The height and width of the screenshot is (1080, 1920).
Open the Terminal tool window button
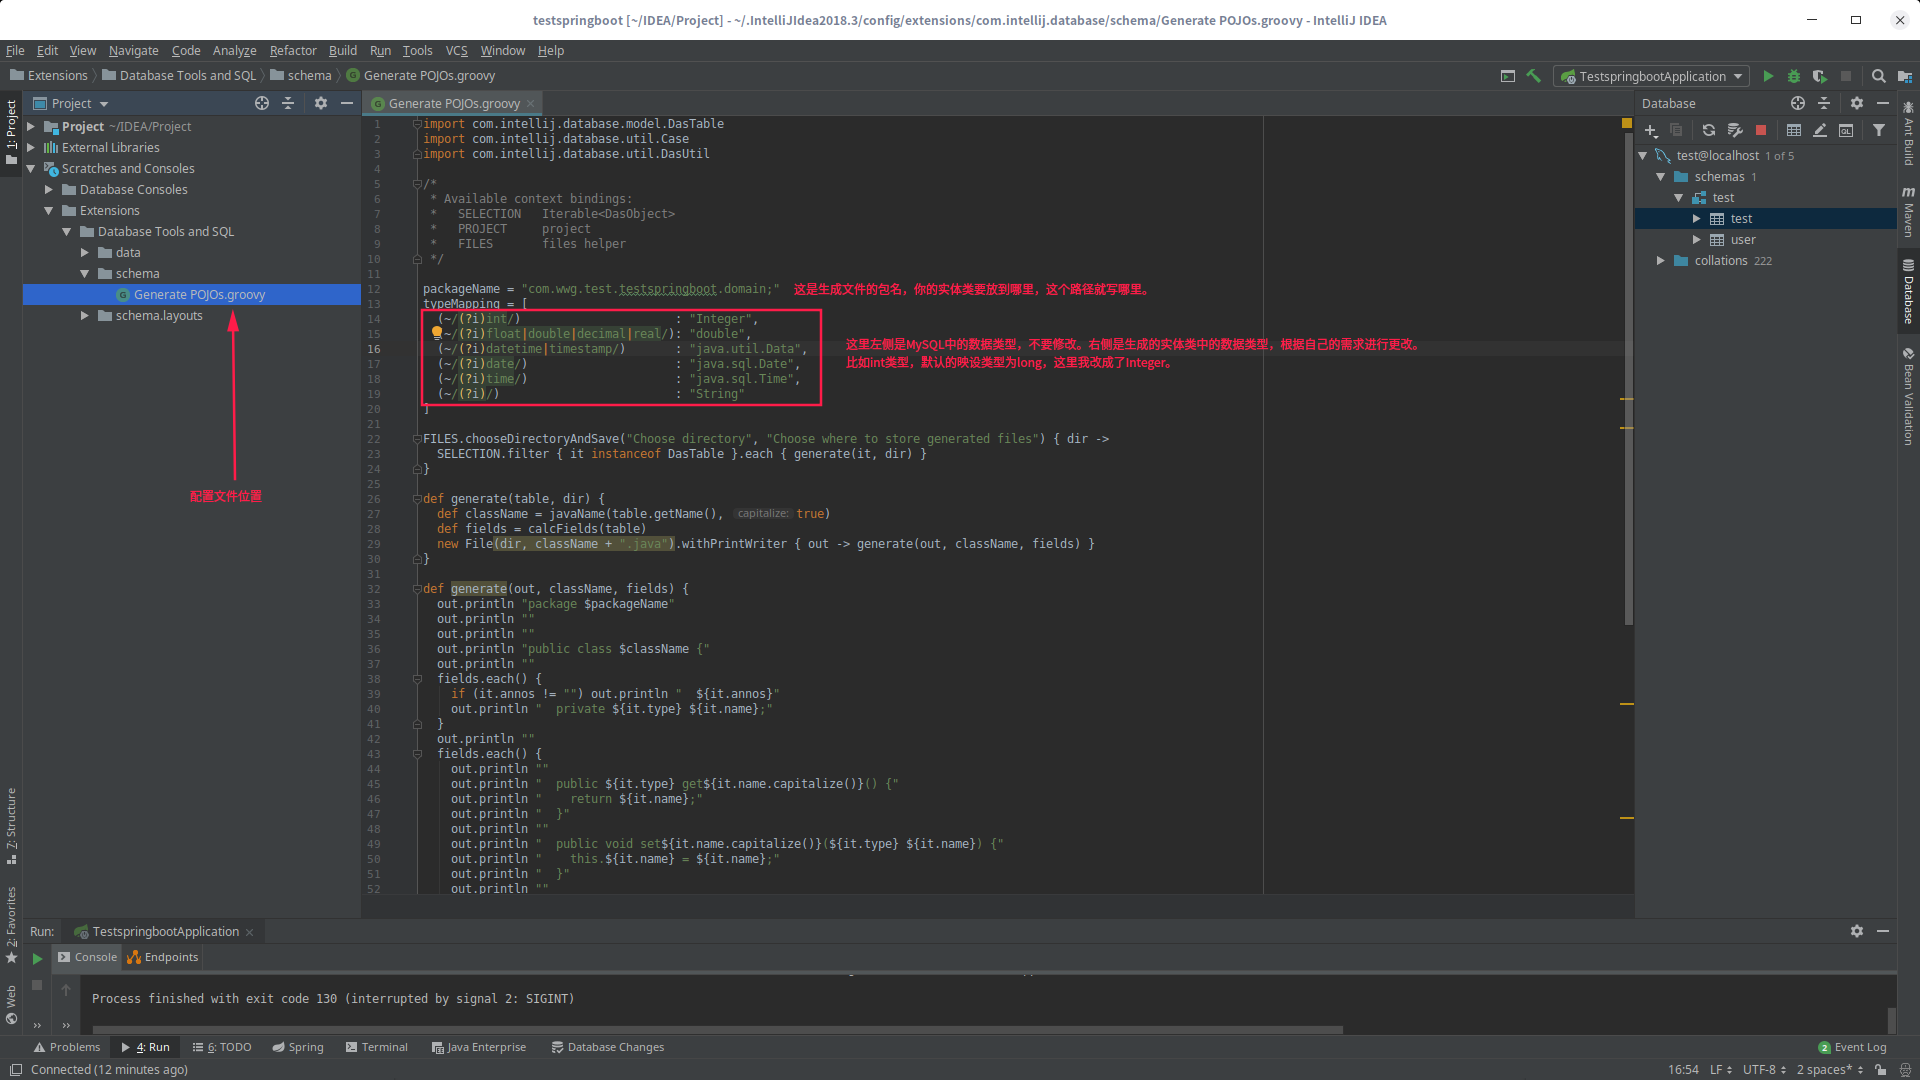tap(376, 1047)
